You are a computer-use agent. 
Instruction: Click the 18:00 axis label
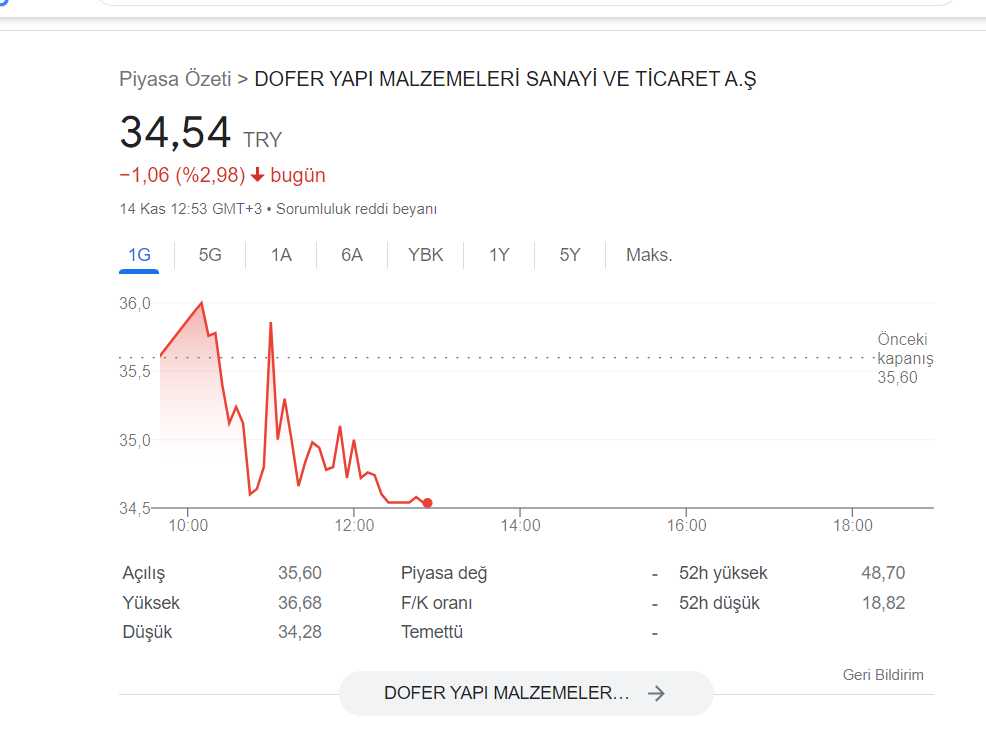(853, 525)
